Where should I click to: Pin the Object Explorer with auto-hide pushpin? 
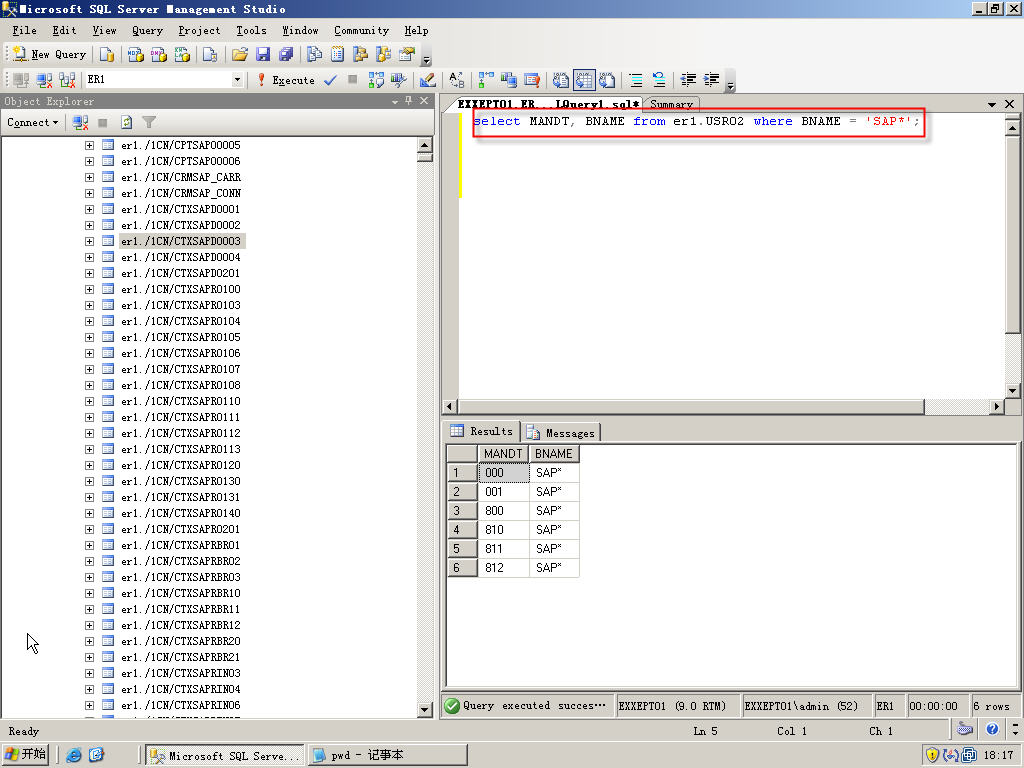click(409, 102)
